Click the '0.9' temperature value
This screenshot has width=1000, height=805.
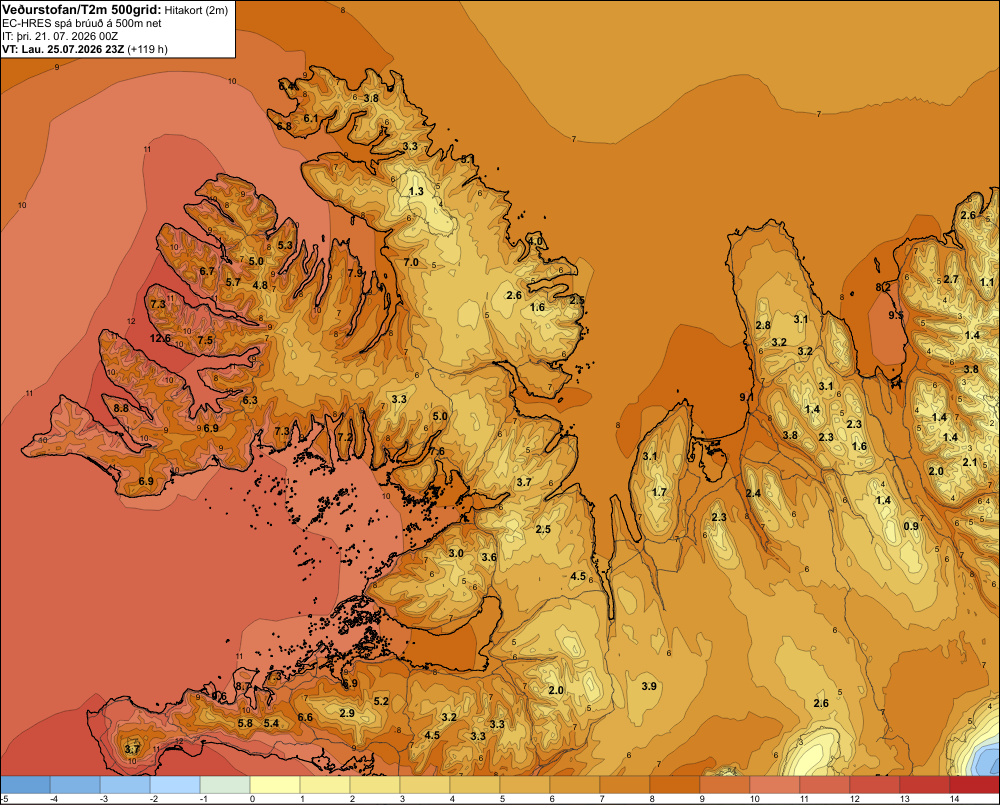tap(911, 526)
